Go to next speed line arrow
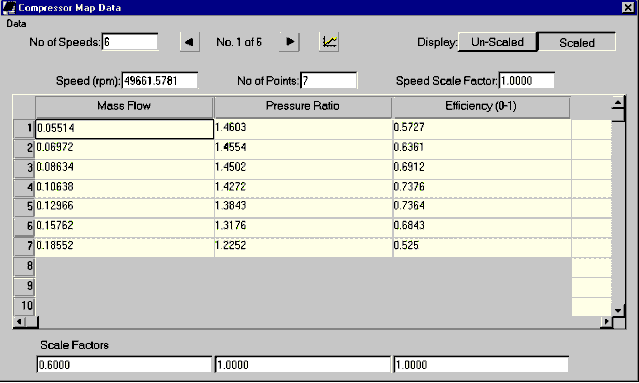Image resolution: width=639 pixels, height=383 pixels. [289, 42]
